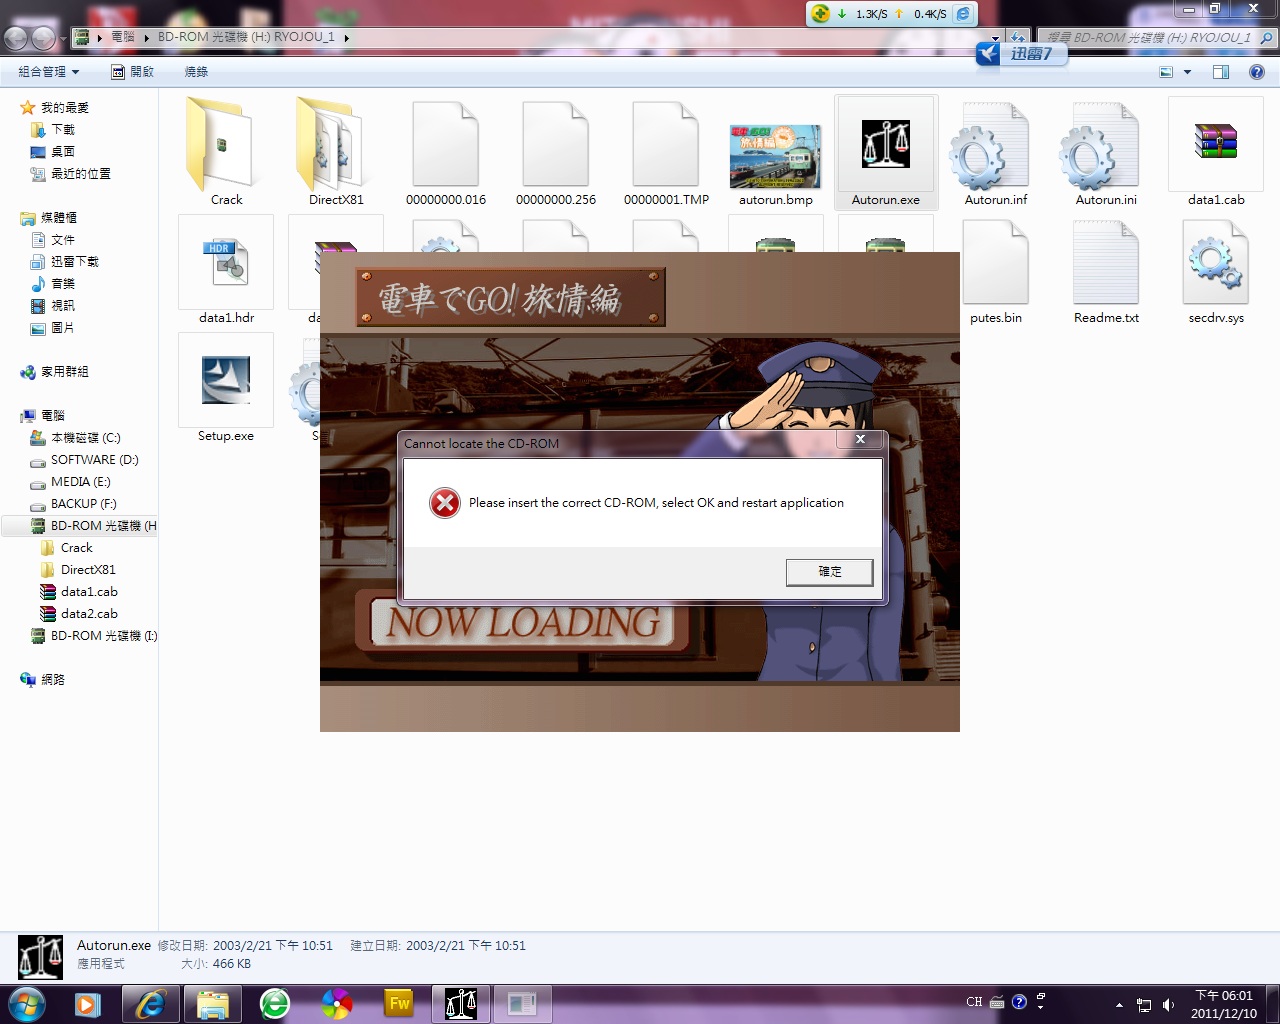Image resolution: width=1280 pixels, height=1024 pixels.
Task: Expand the breadcrumb arrow after RYOJOU_1
Action: pyautogui.click(x=346, y=38)
